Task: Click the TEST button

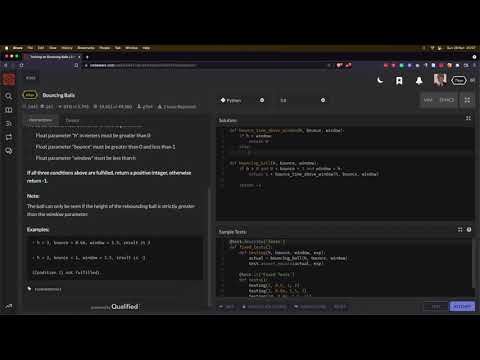Action: [x=436, y=306]
